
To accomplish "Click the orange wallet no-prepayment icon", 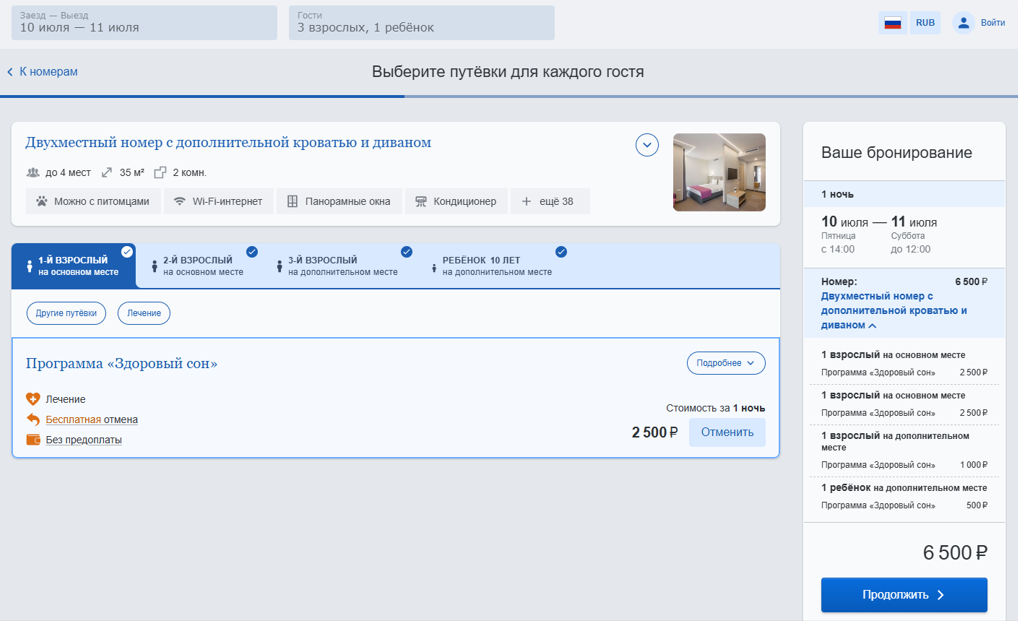I will [33, 439].
